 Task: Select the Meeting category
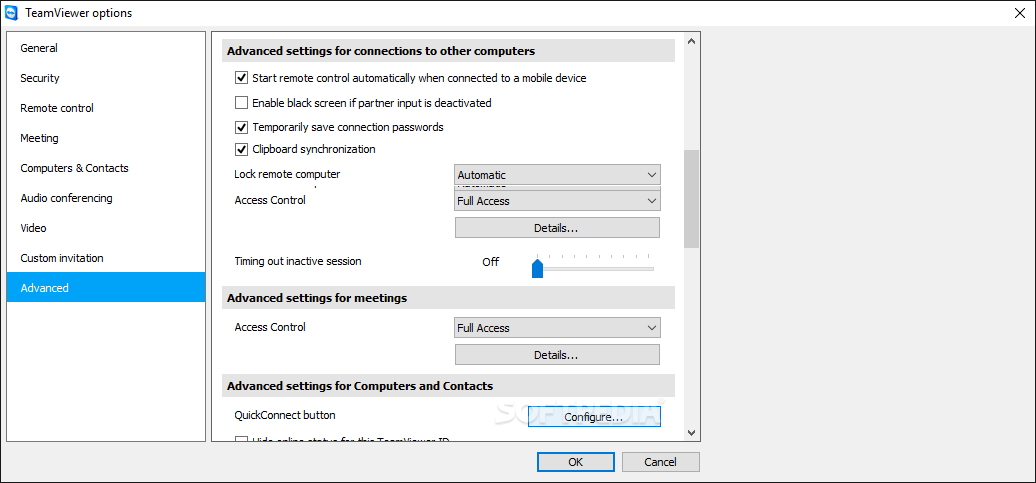pos(106,138)
